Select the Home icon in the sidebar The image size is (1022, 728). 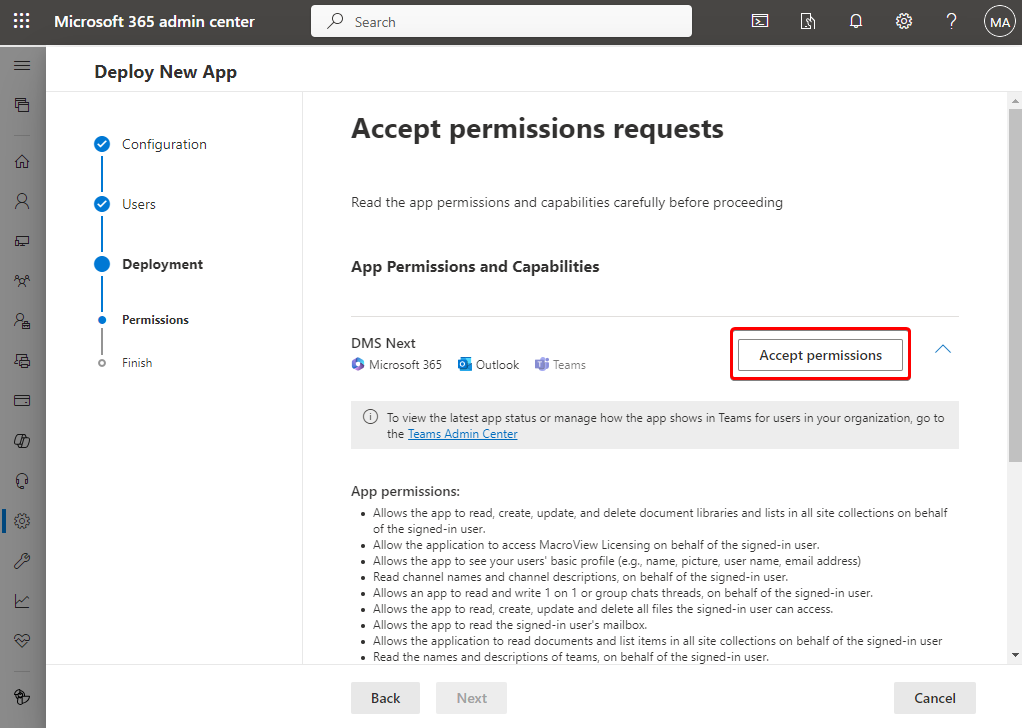[22, 161]
